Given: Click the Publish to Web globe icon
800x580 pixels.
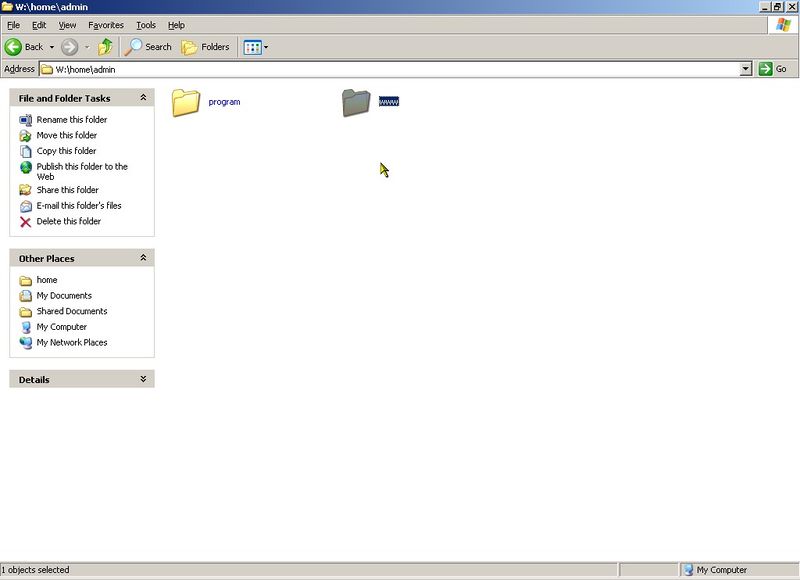Looking at the screenshot, I should coord(26,167).
